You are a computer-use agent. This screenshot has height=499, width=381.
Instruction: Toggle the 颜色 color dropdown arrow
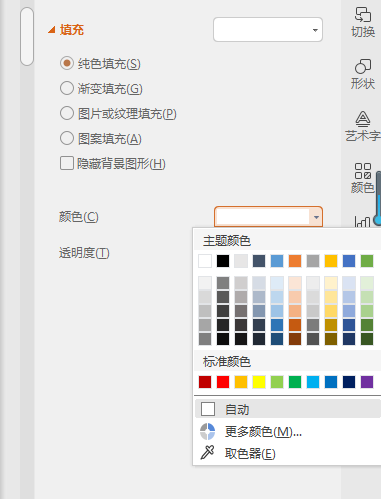click(316, 217)
